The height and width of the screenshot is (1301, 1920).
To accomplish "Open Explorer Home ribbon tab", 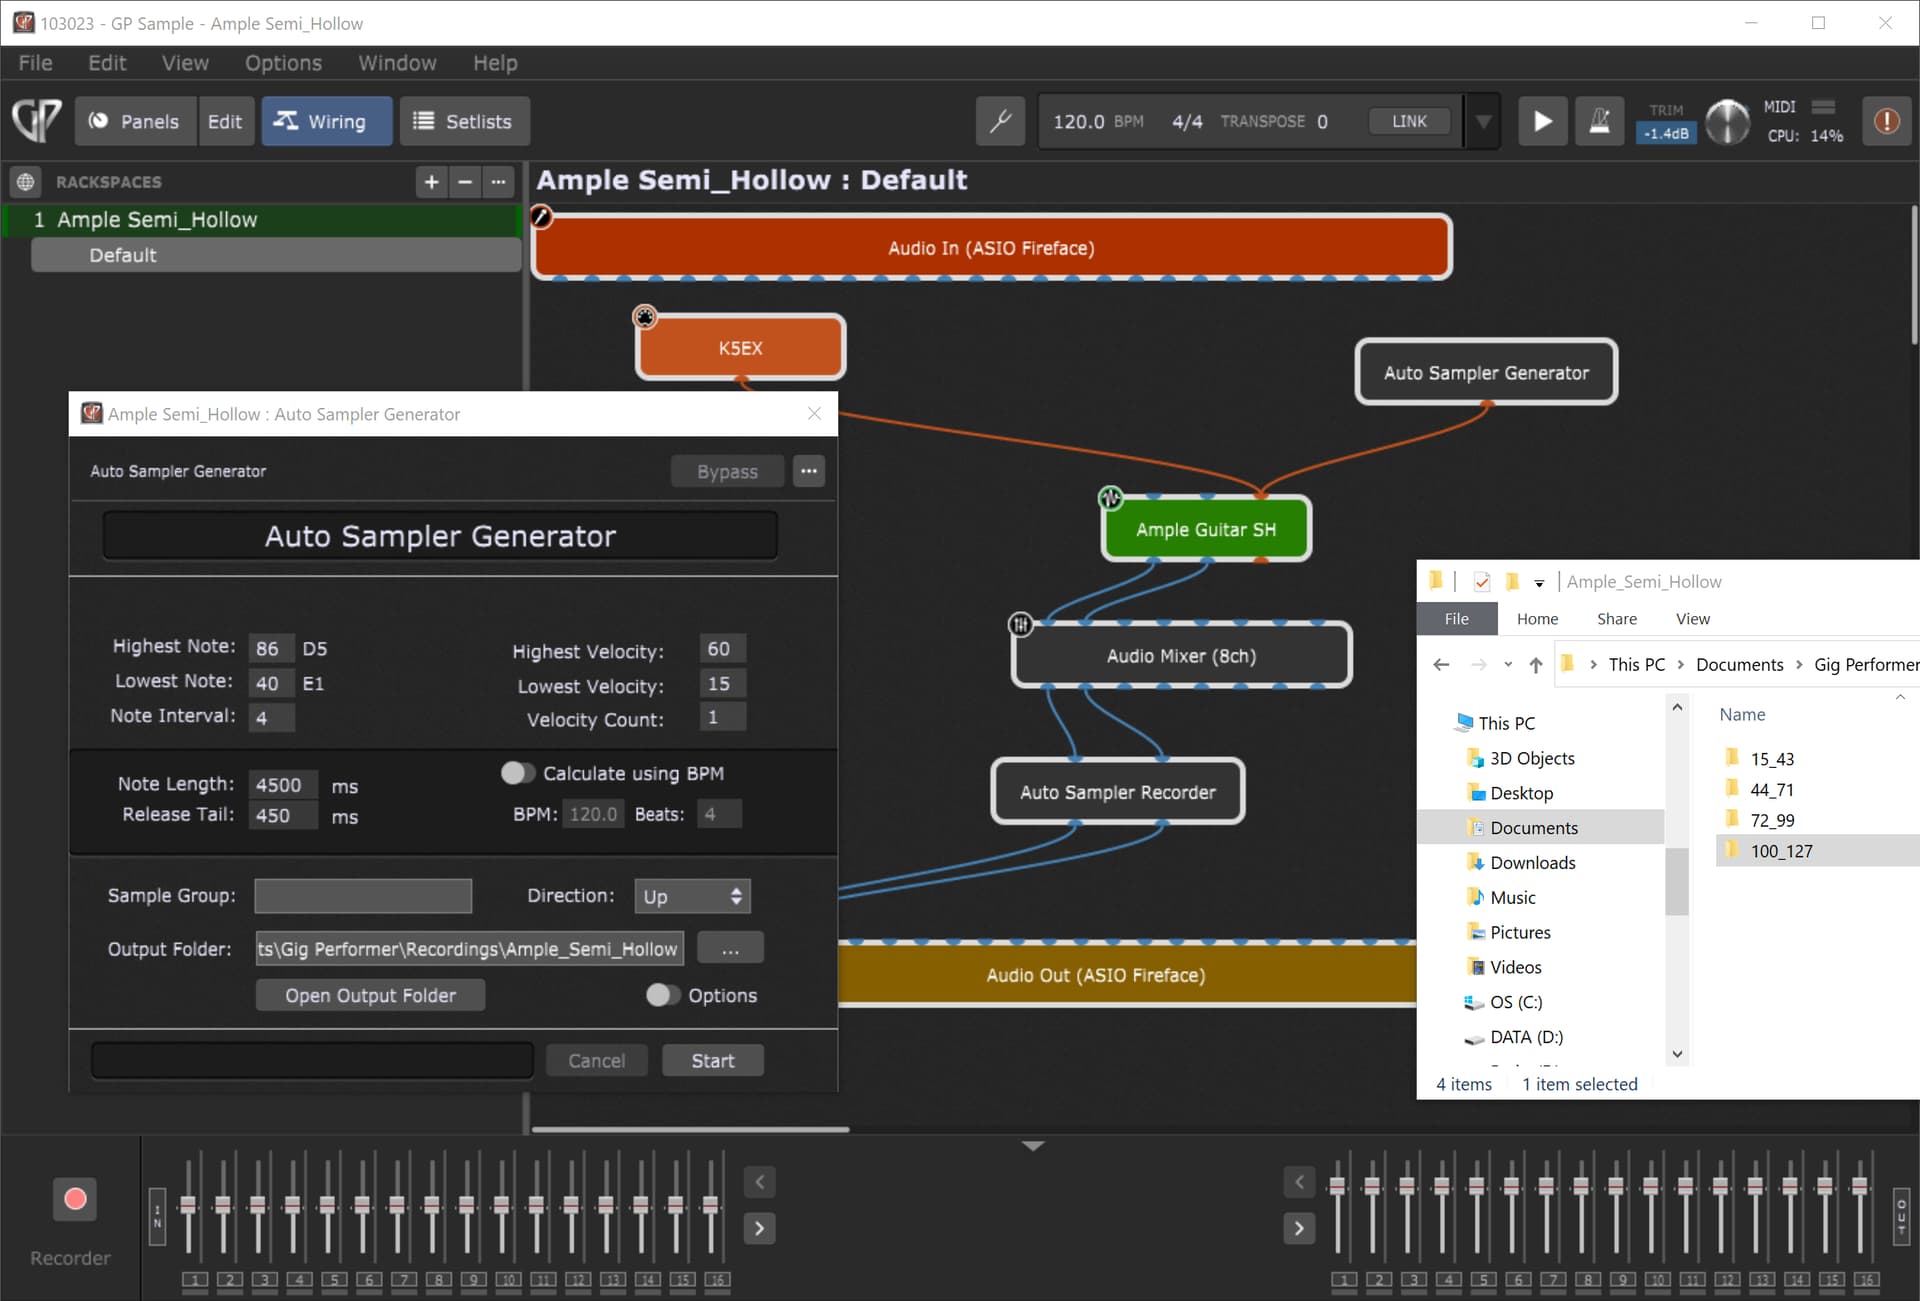I will pyautogui.click(x=1537, y=619).
